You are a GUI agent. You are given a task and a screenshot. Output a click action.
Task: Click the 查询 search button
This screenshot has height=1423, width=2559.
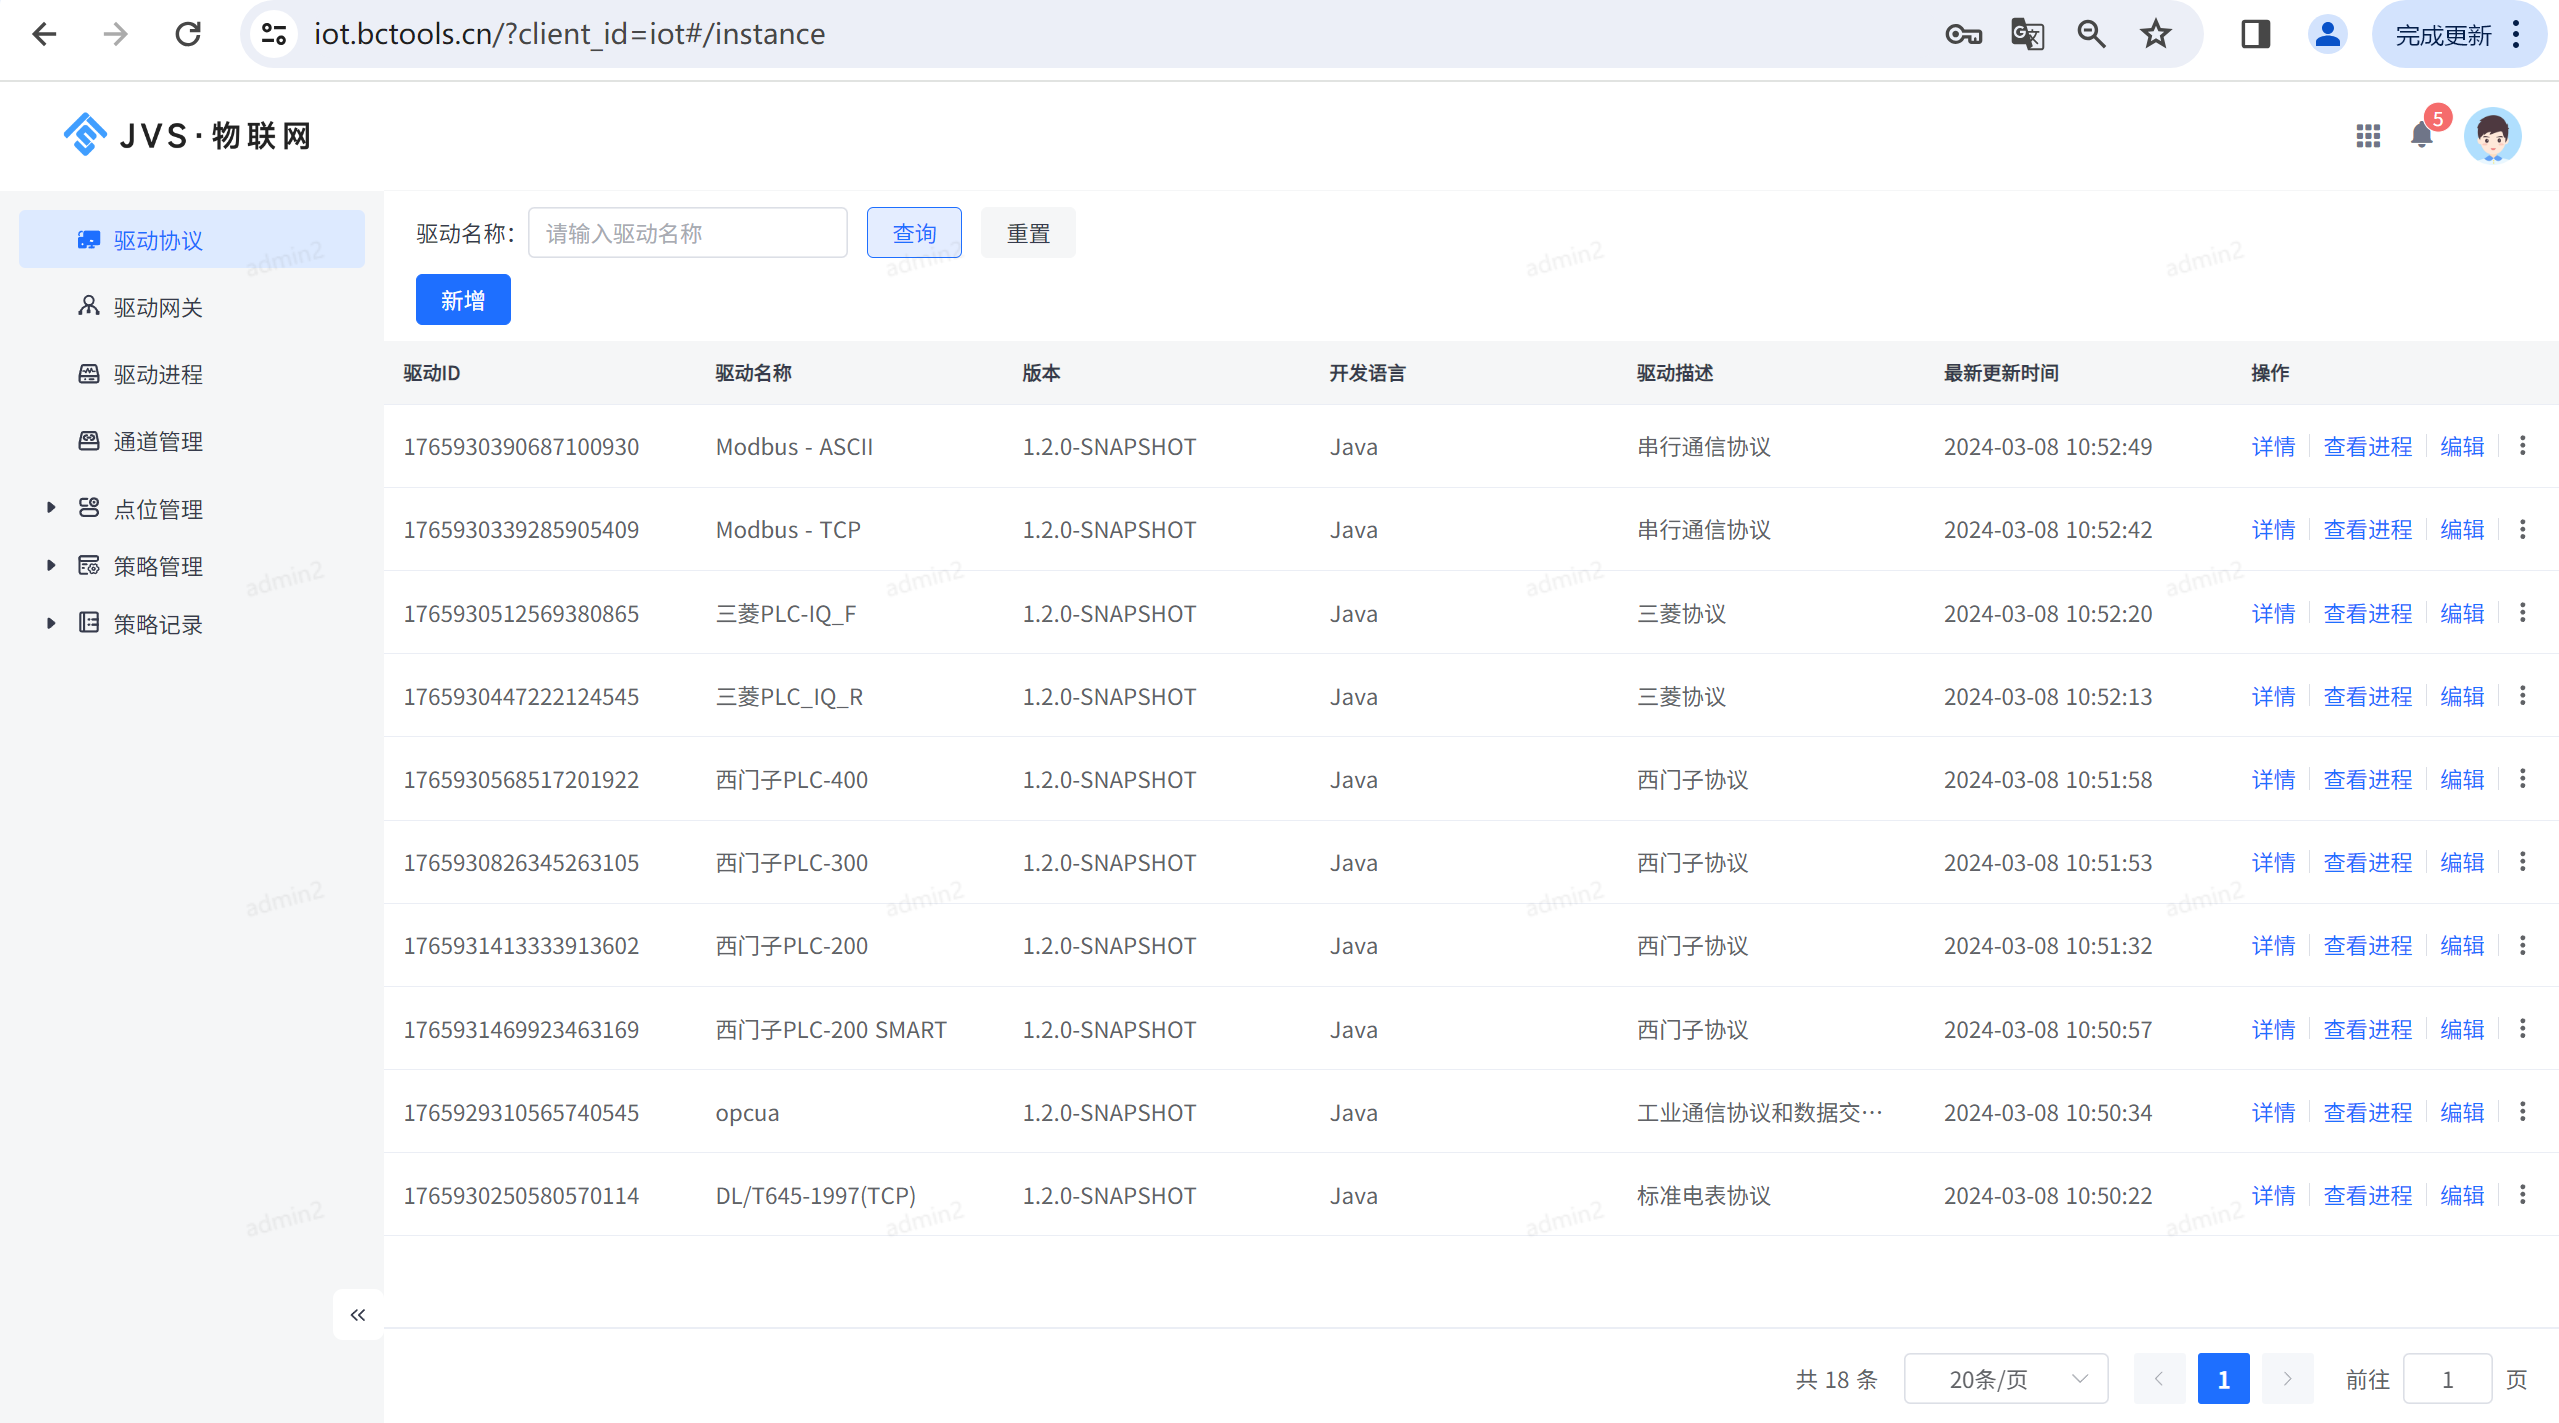914,233
